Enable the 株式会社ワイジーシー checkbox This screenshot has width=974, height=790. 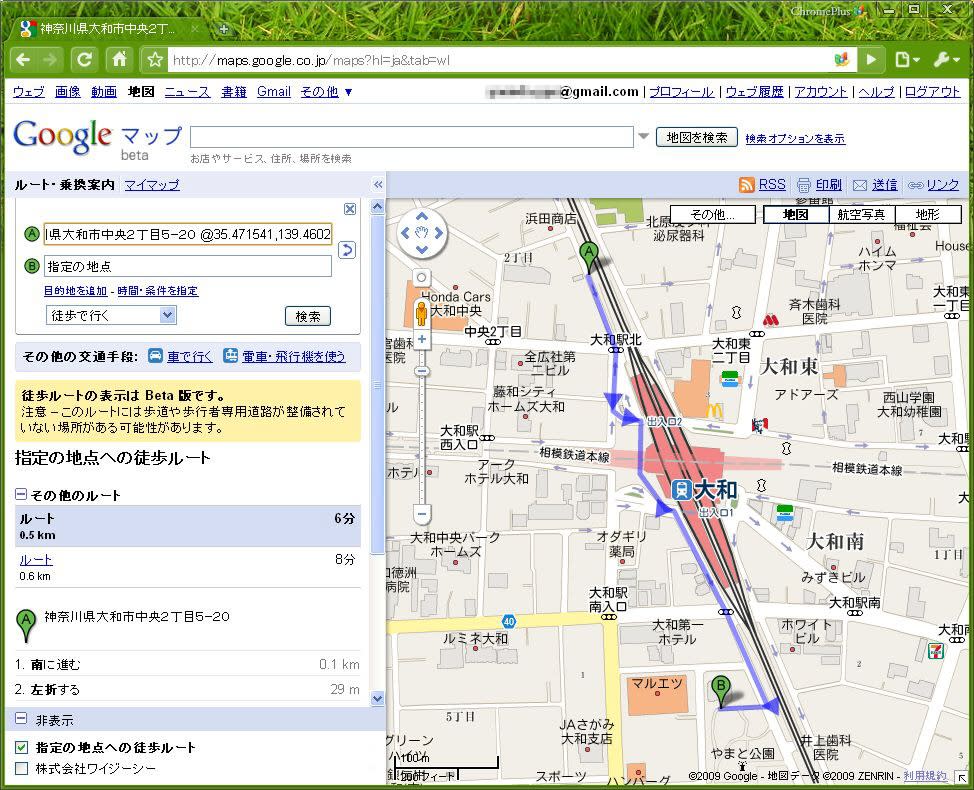(x=22, y=769)
